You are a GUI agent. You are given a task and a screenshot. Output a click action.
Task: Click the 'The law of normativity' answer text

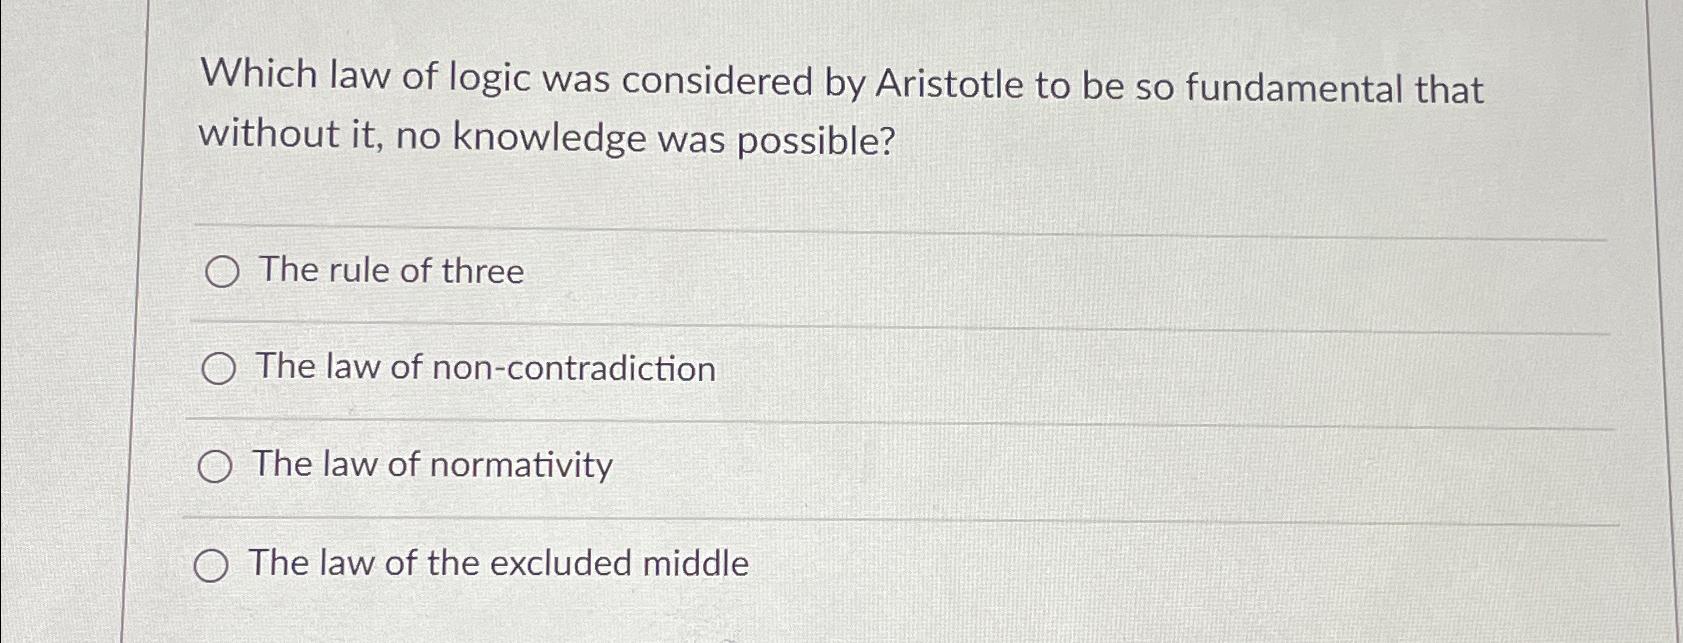pyautogui.click(x=432, y=464)
